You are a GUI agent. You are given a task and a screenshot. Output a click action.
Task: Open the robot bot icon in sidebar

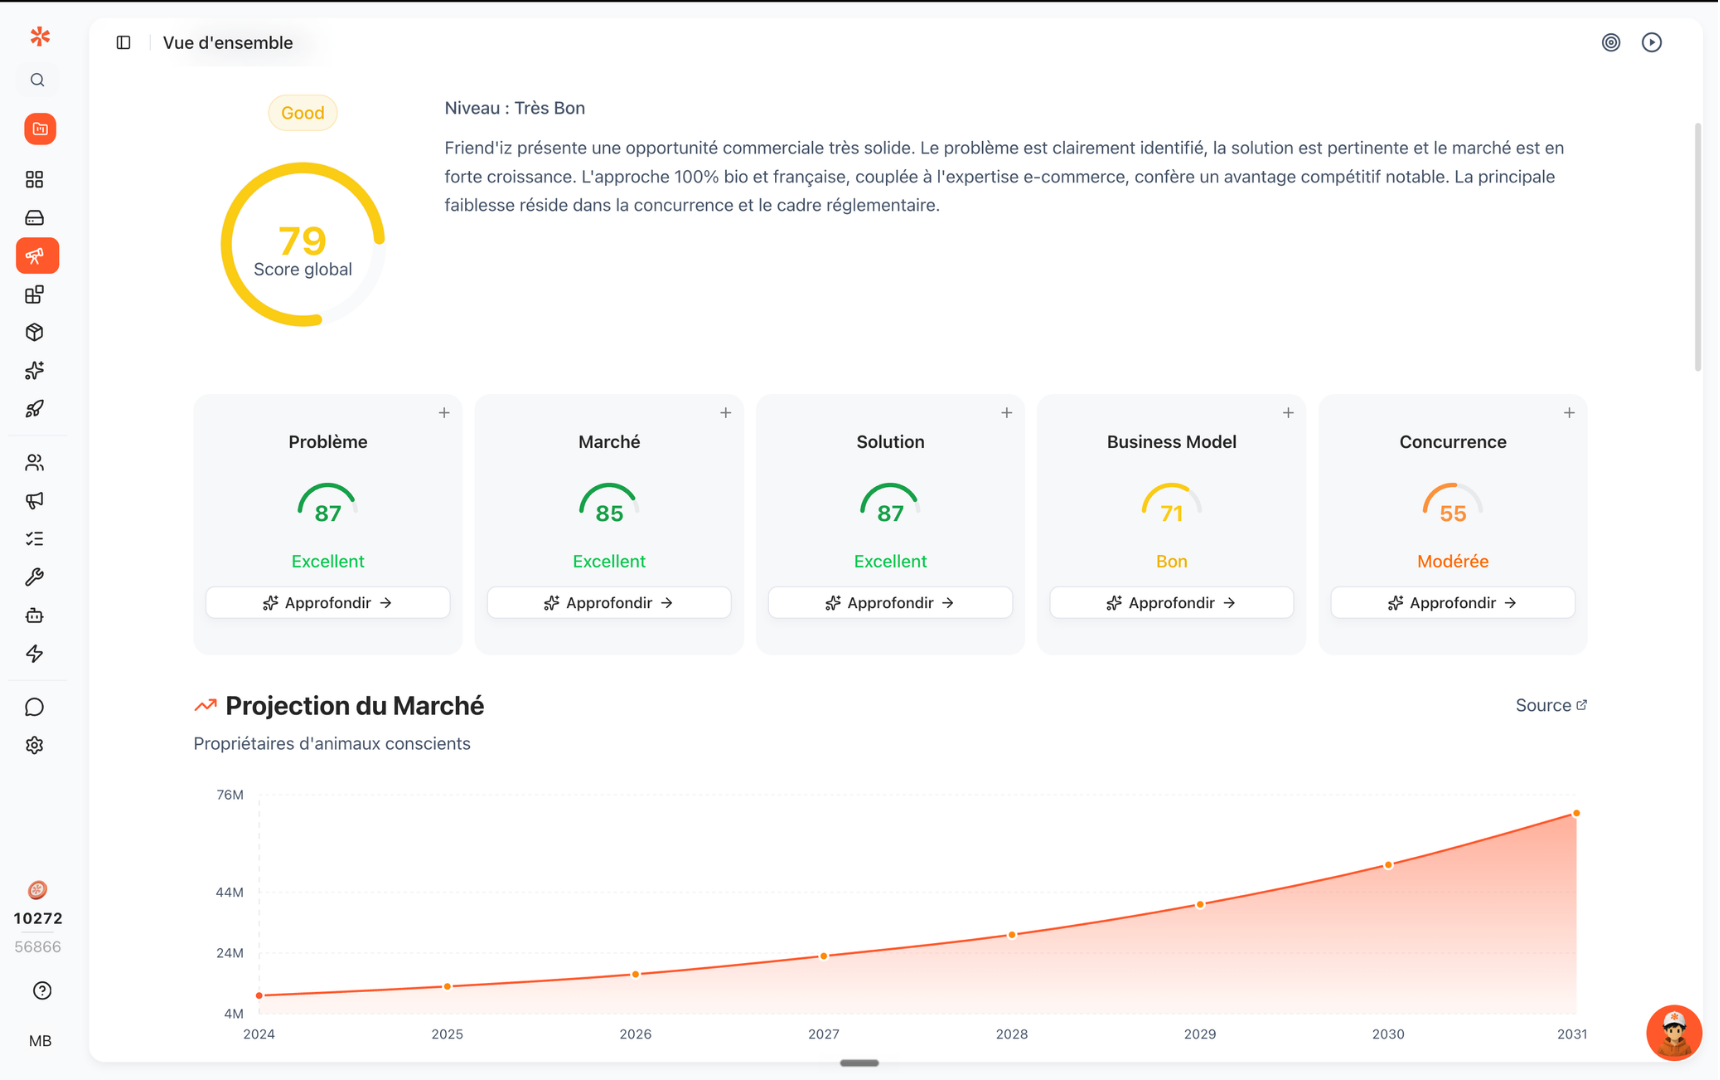[x=35, y=615]
